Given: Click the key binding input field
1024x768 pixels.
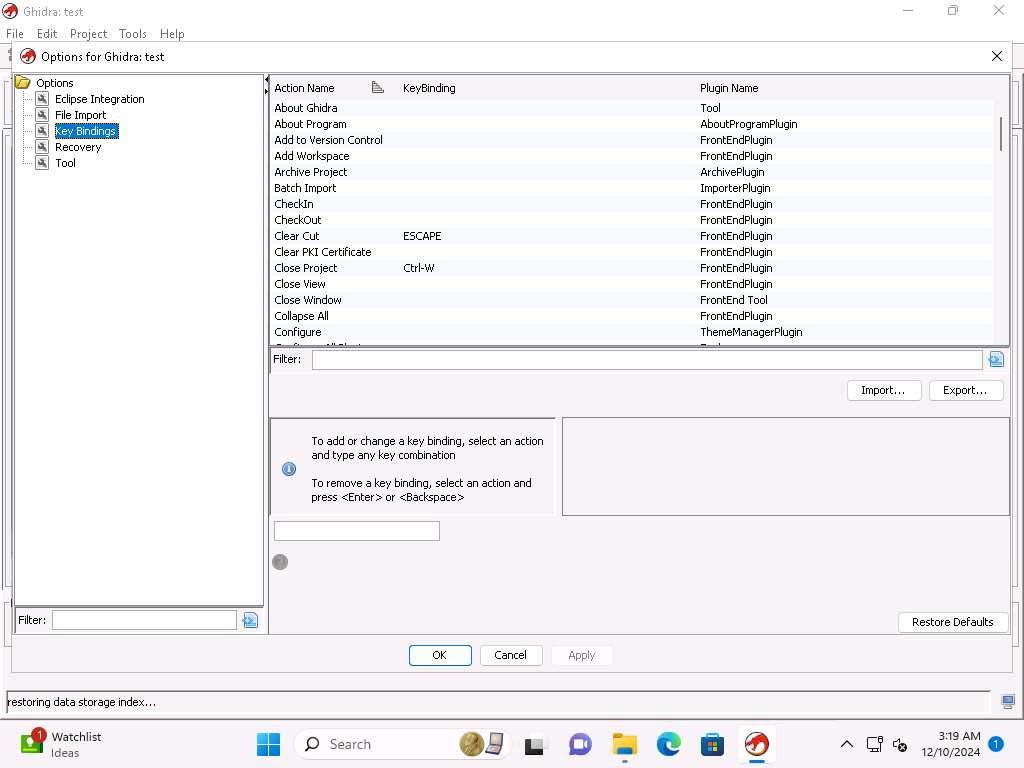Looking at the screenshot, I should point(356,531).
